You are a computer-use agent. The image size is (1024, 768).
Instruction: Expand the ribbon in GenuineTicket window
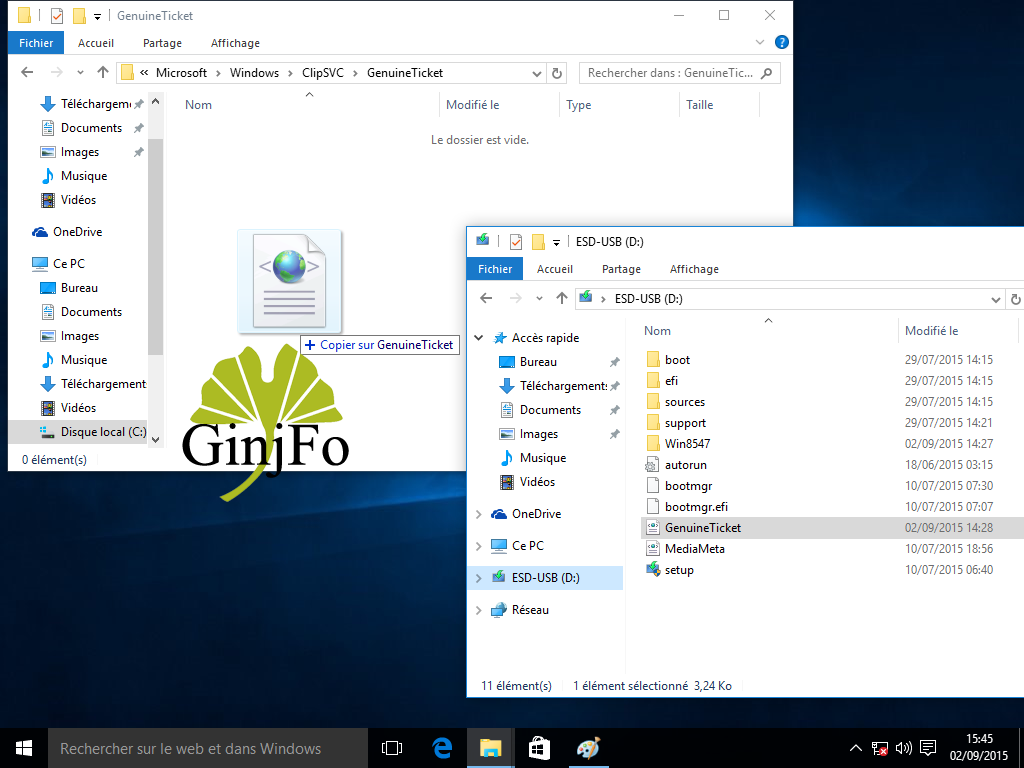click(760, 42)
